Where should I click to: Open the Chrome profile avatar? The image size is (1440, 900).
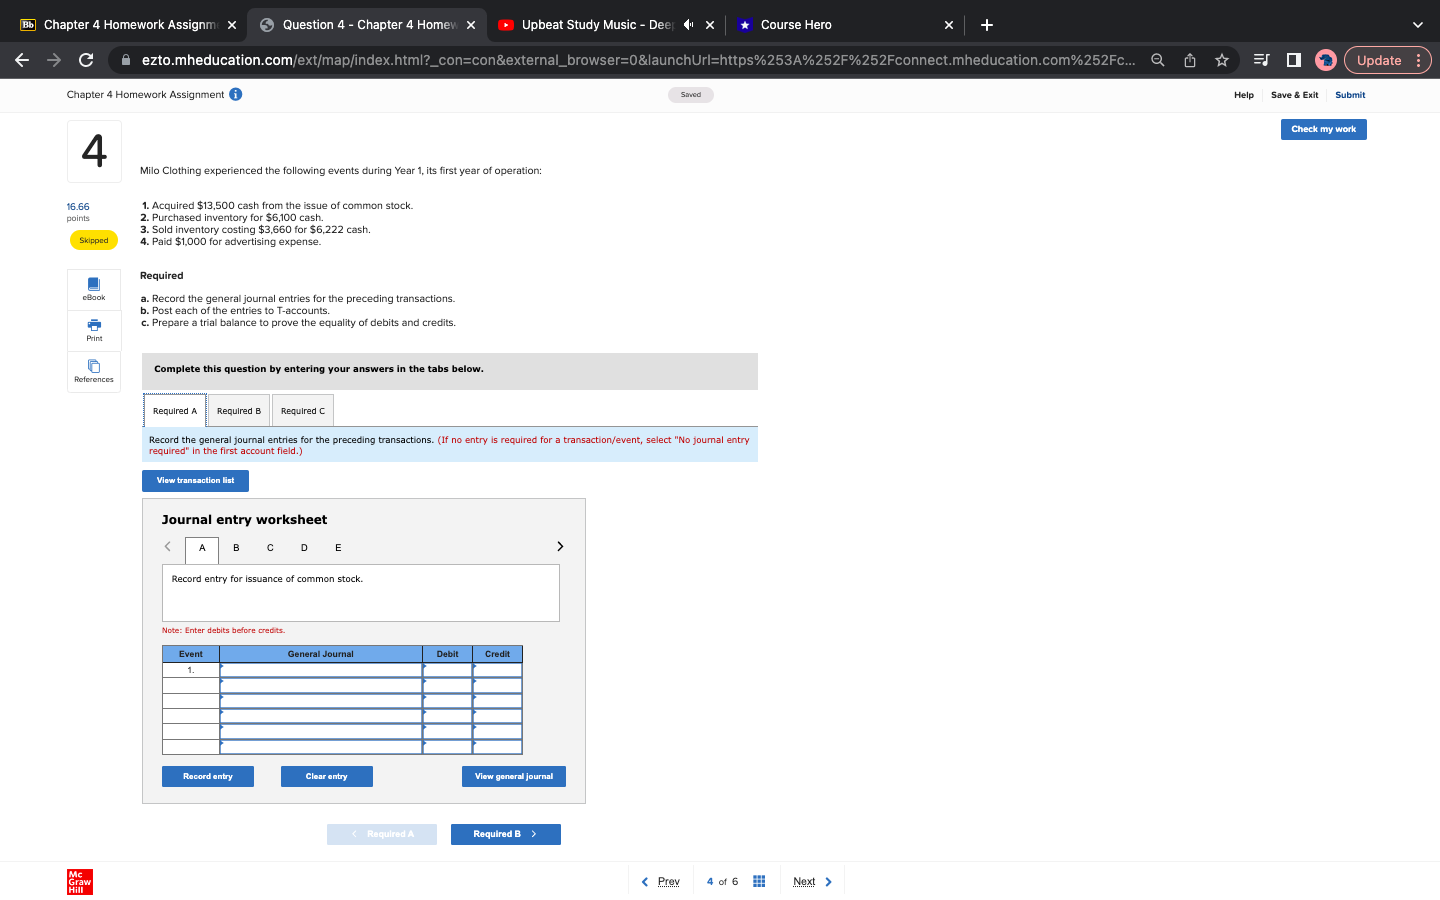[1326, 60]
